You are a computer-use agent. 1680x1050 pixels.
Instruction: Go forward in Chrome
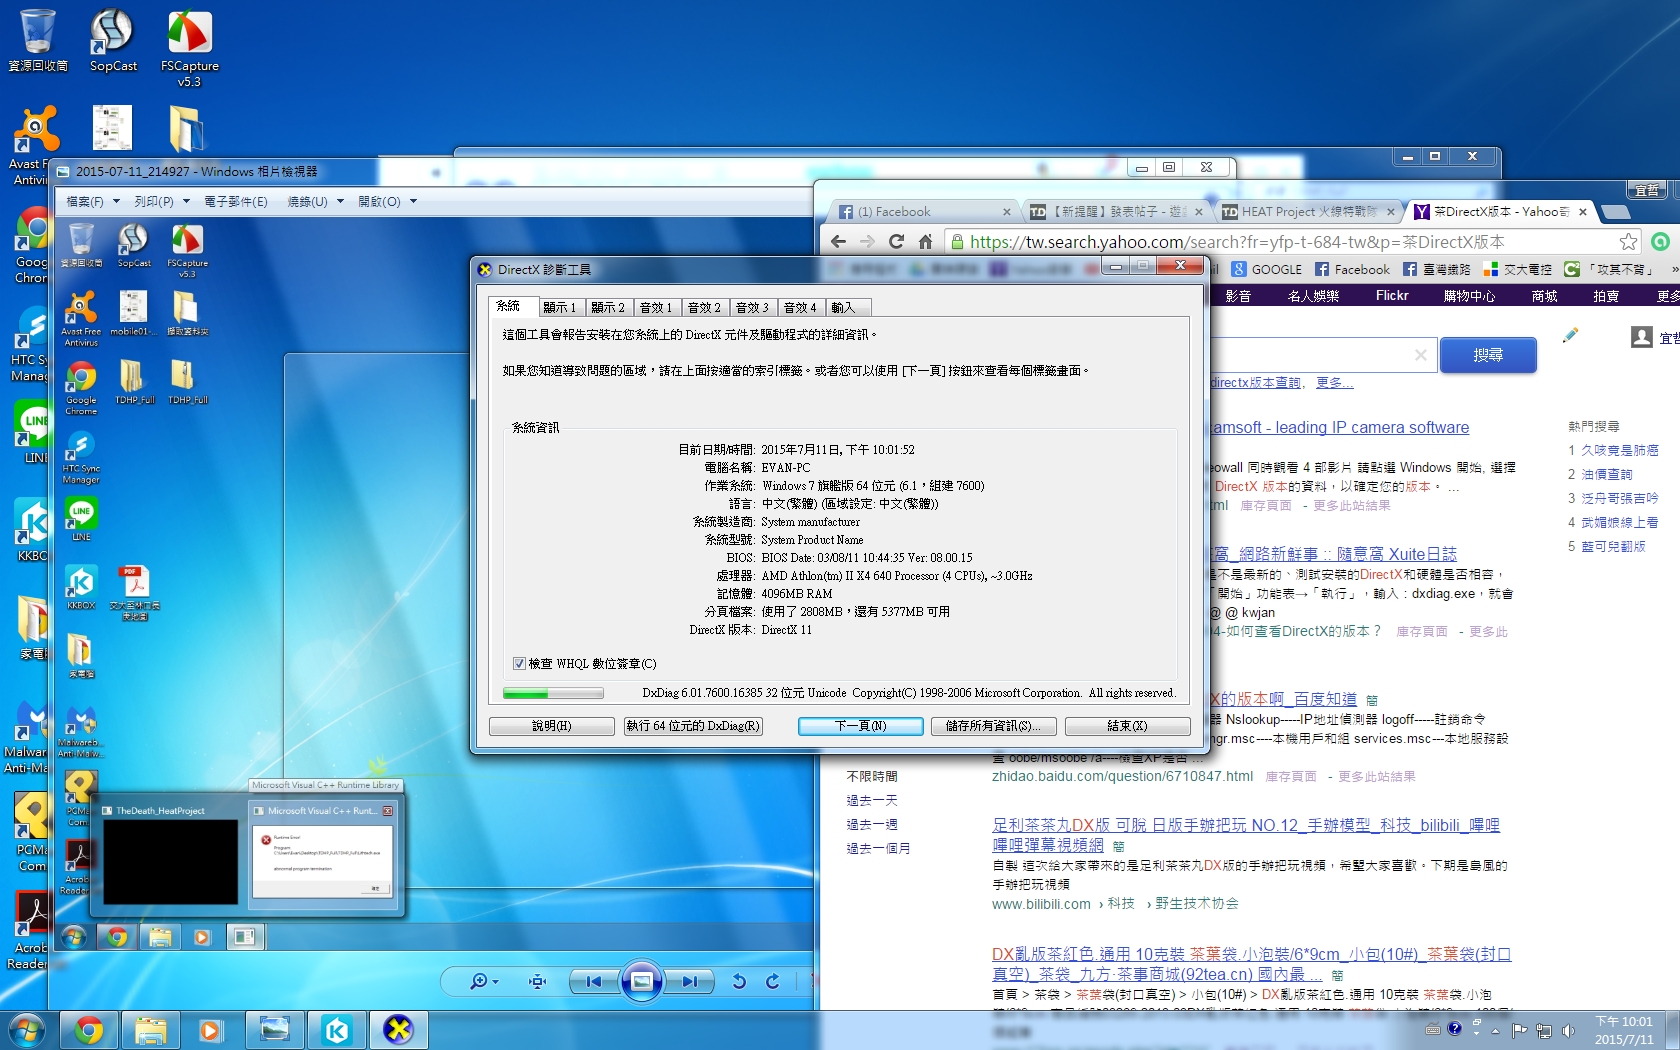tap(867, 241)
